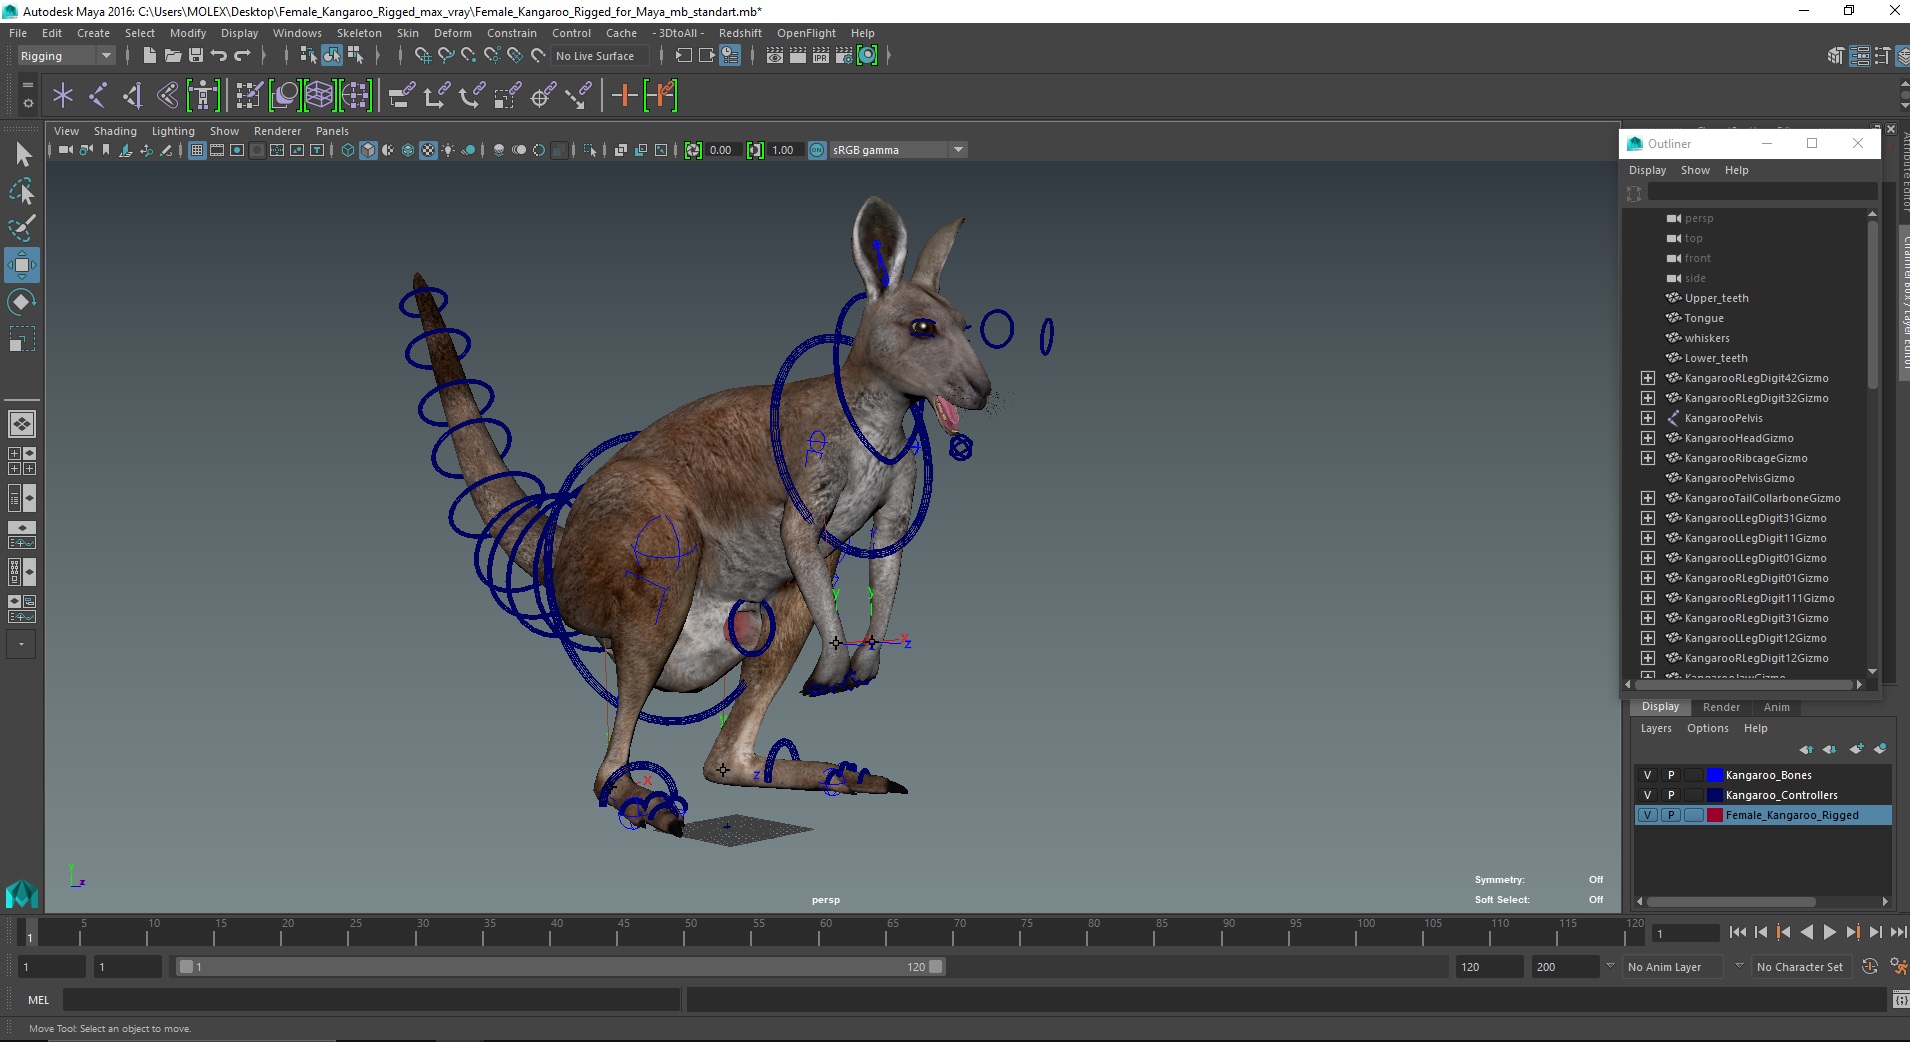Open the viewport Shading menu
1910x1042 pixels.
point(115,131)
